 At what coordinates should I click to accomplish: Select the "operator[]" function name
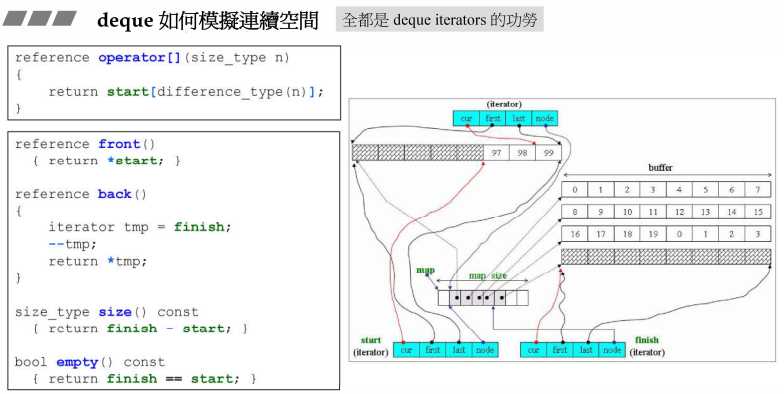[x=139, y=58]
